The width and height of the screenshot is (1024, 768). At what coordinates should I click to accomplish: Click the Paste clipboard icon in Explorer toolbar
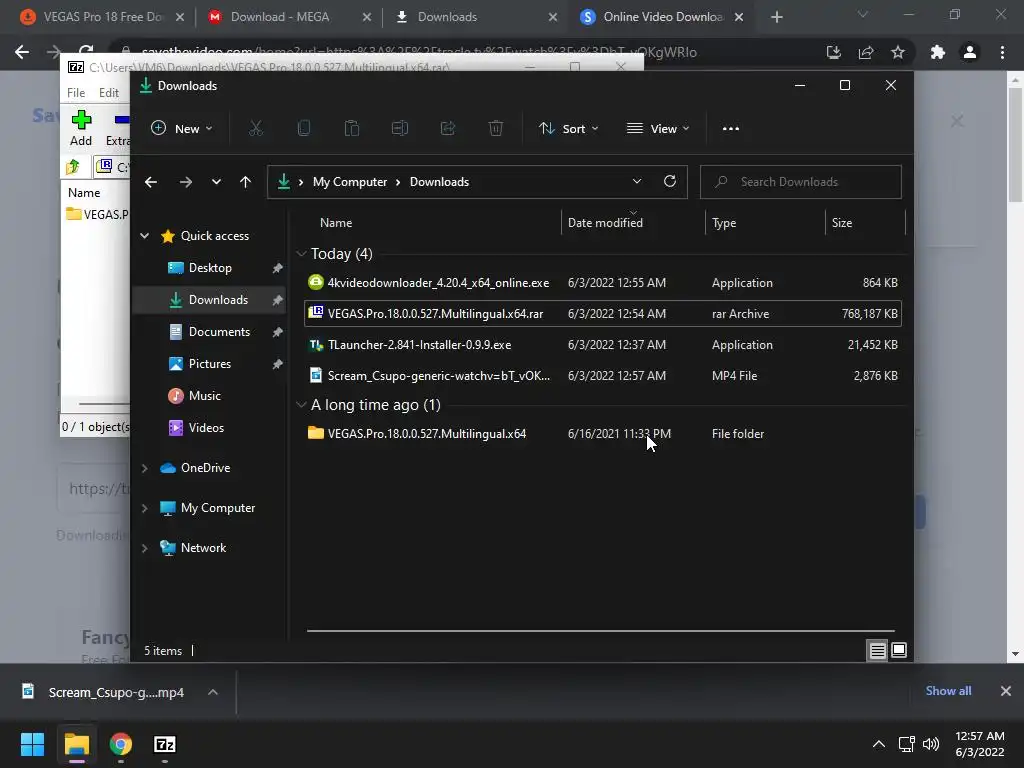(351, 129)
